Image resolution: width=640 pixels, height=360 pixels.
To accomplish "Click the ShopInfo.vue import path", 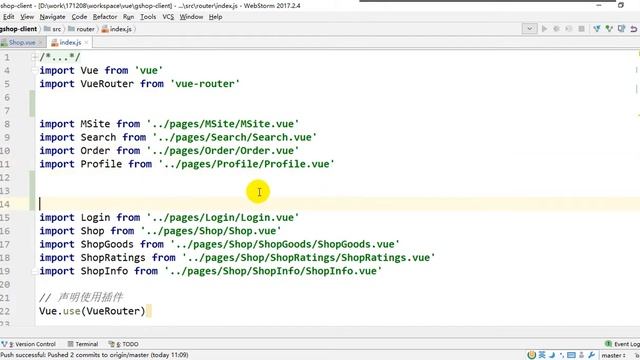I will tap(273, 271).
